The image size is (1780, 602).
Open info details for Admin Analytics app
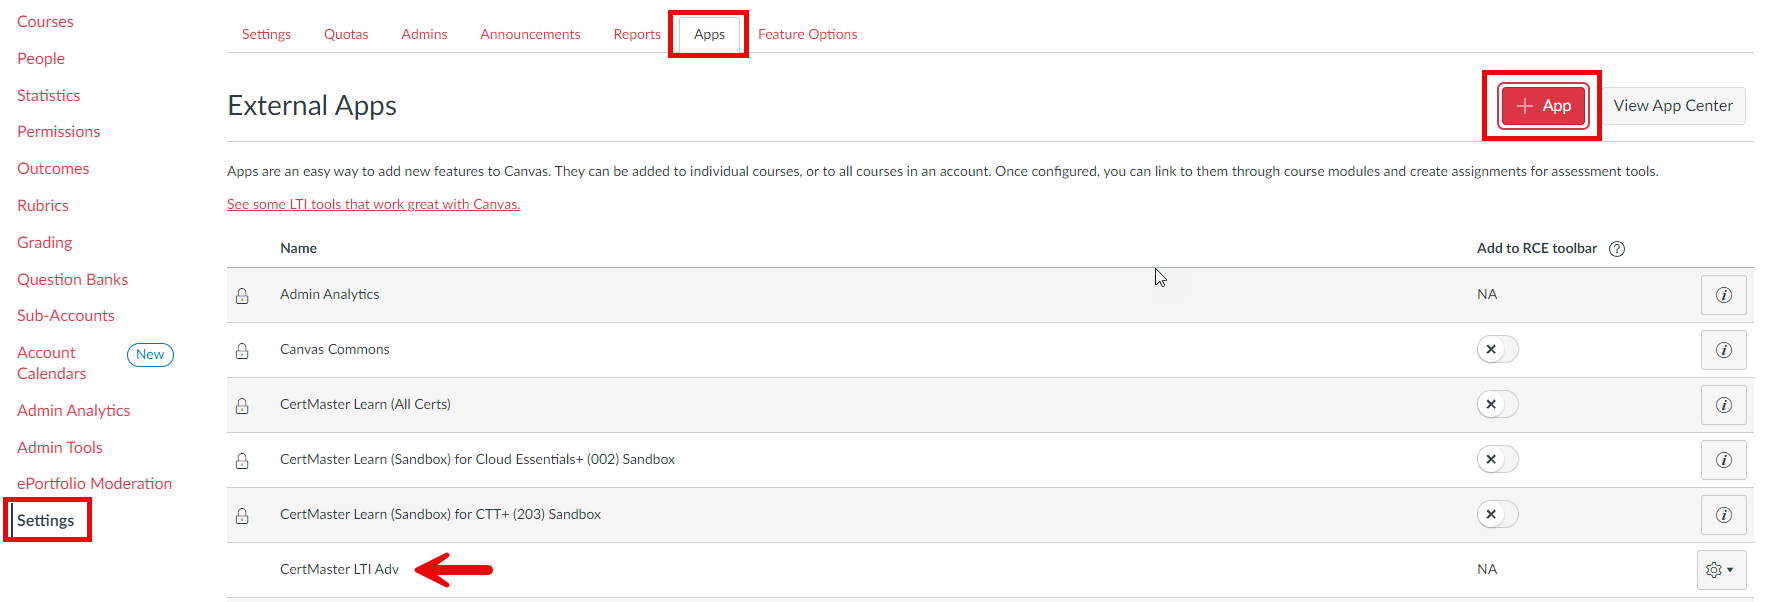[x=1724, y=295]
